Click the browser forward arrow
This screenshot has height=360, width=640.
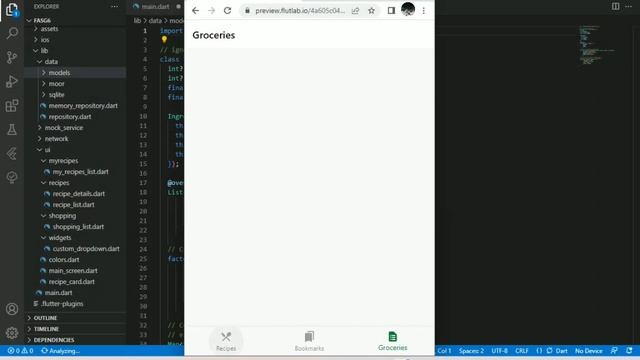211,11
